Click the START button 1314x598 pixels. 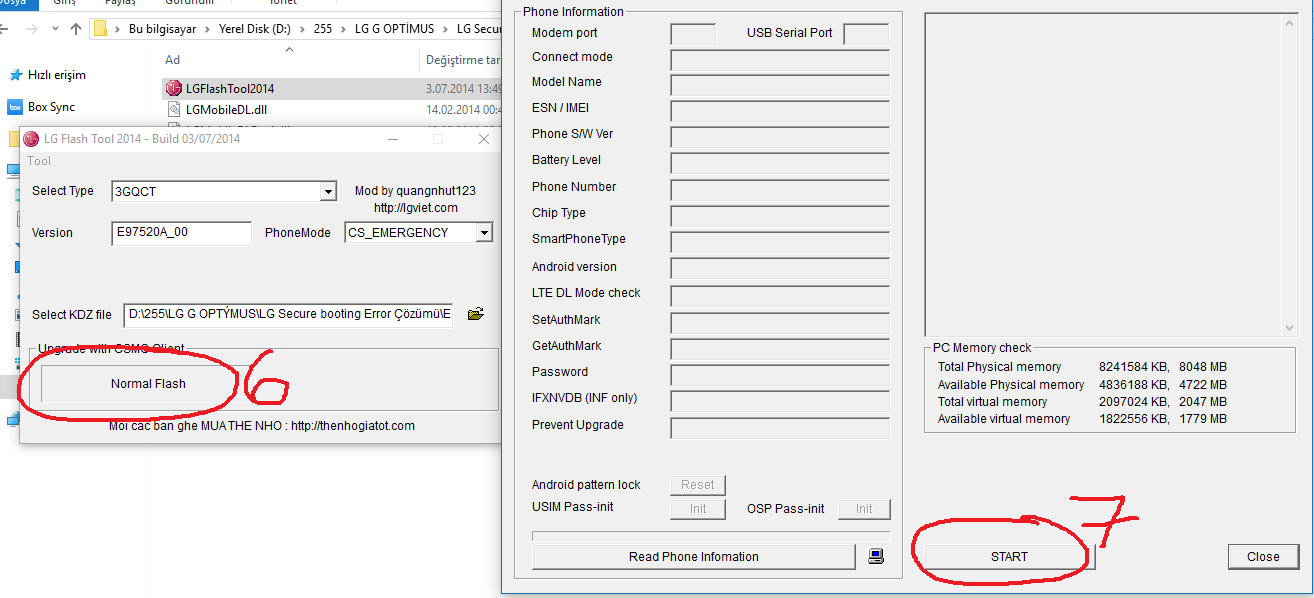click(x=1009, y=557)
